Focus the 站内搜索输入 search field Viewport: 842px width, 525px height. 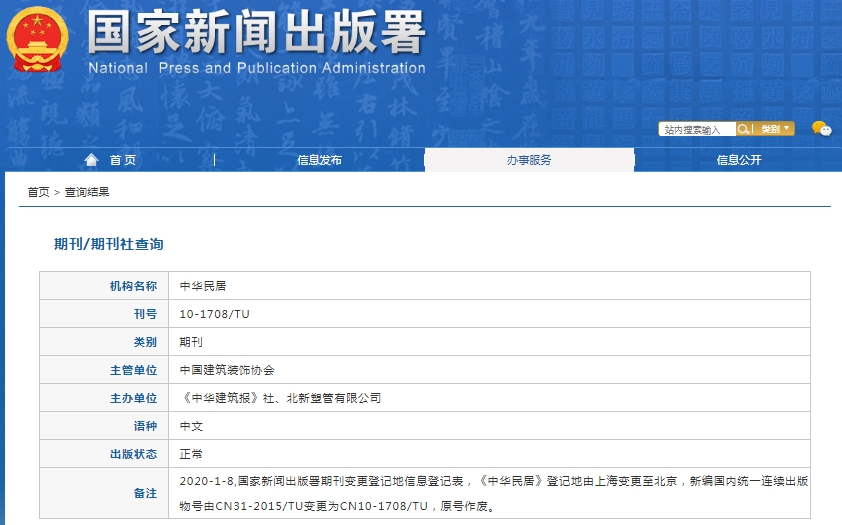point(697,129)
